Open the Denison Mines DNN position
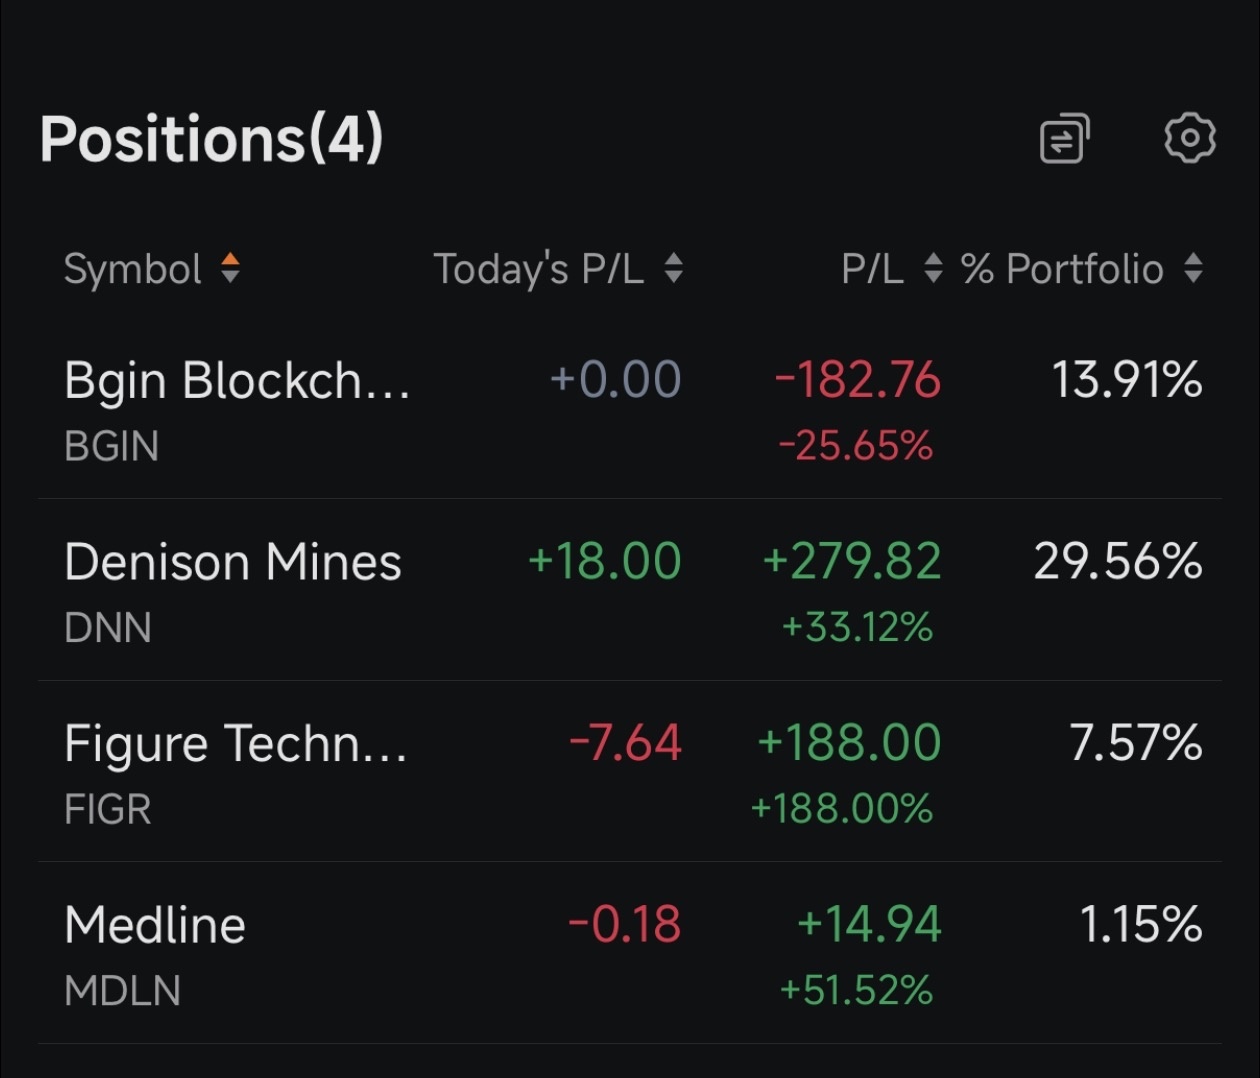 click(630, 590)
